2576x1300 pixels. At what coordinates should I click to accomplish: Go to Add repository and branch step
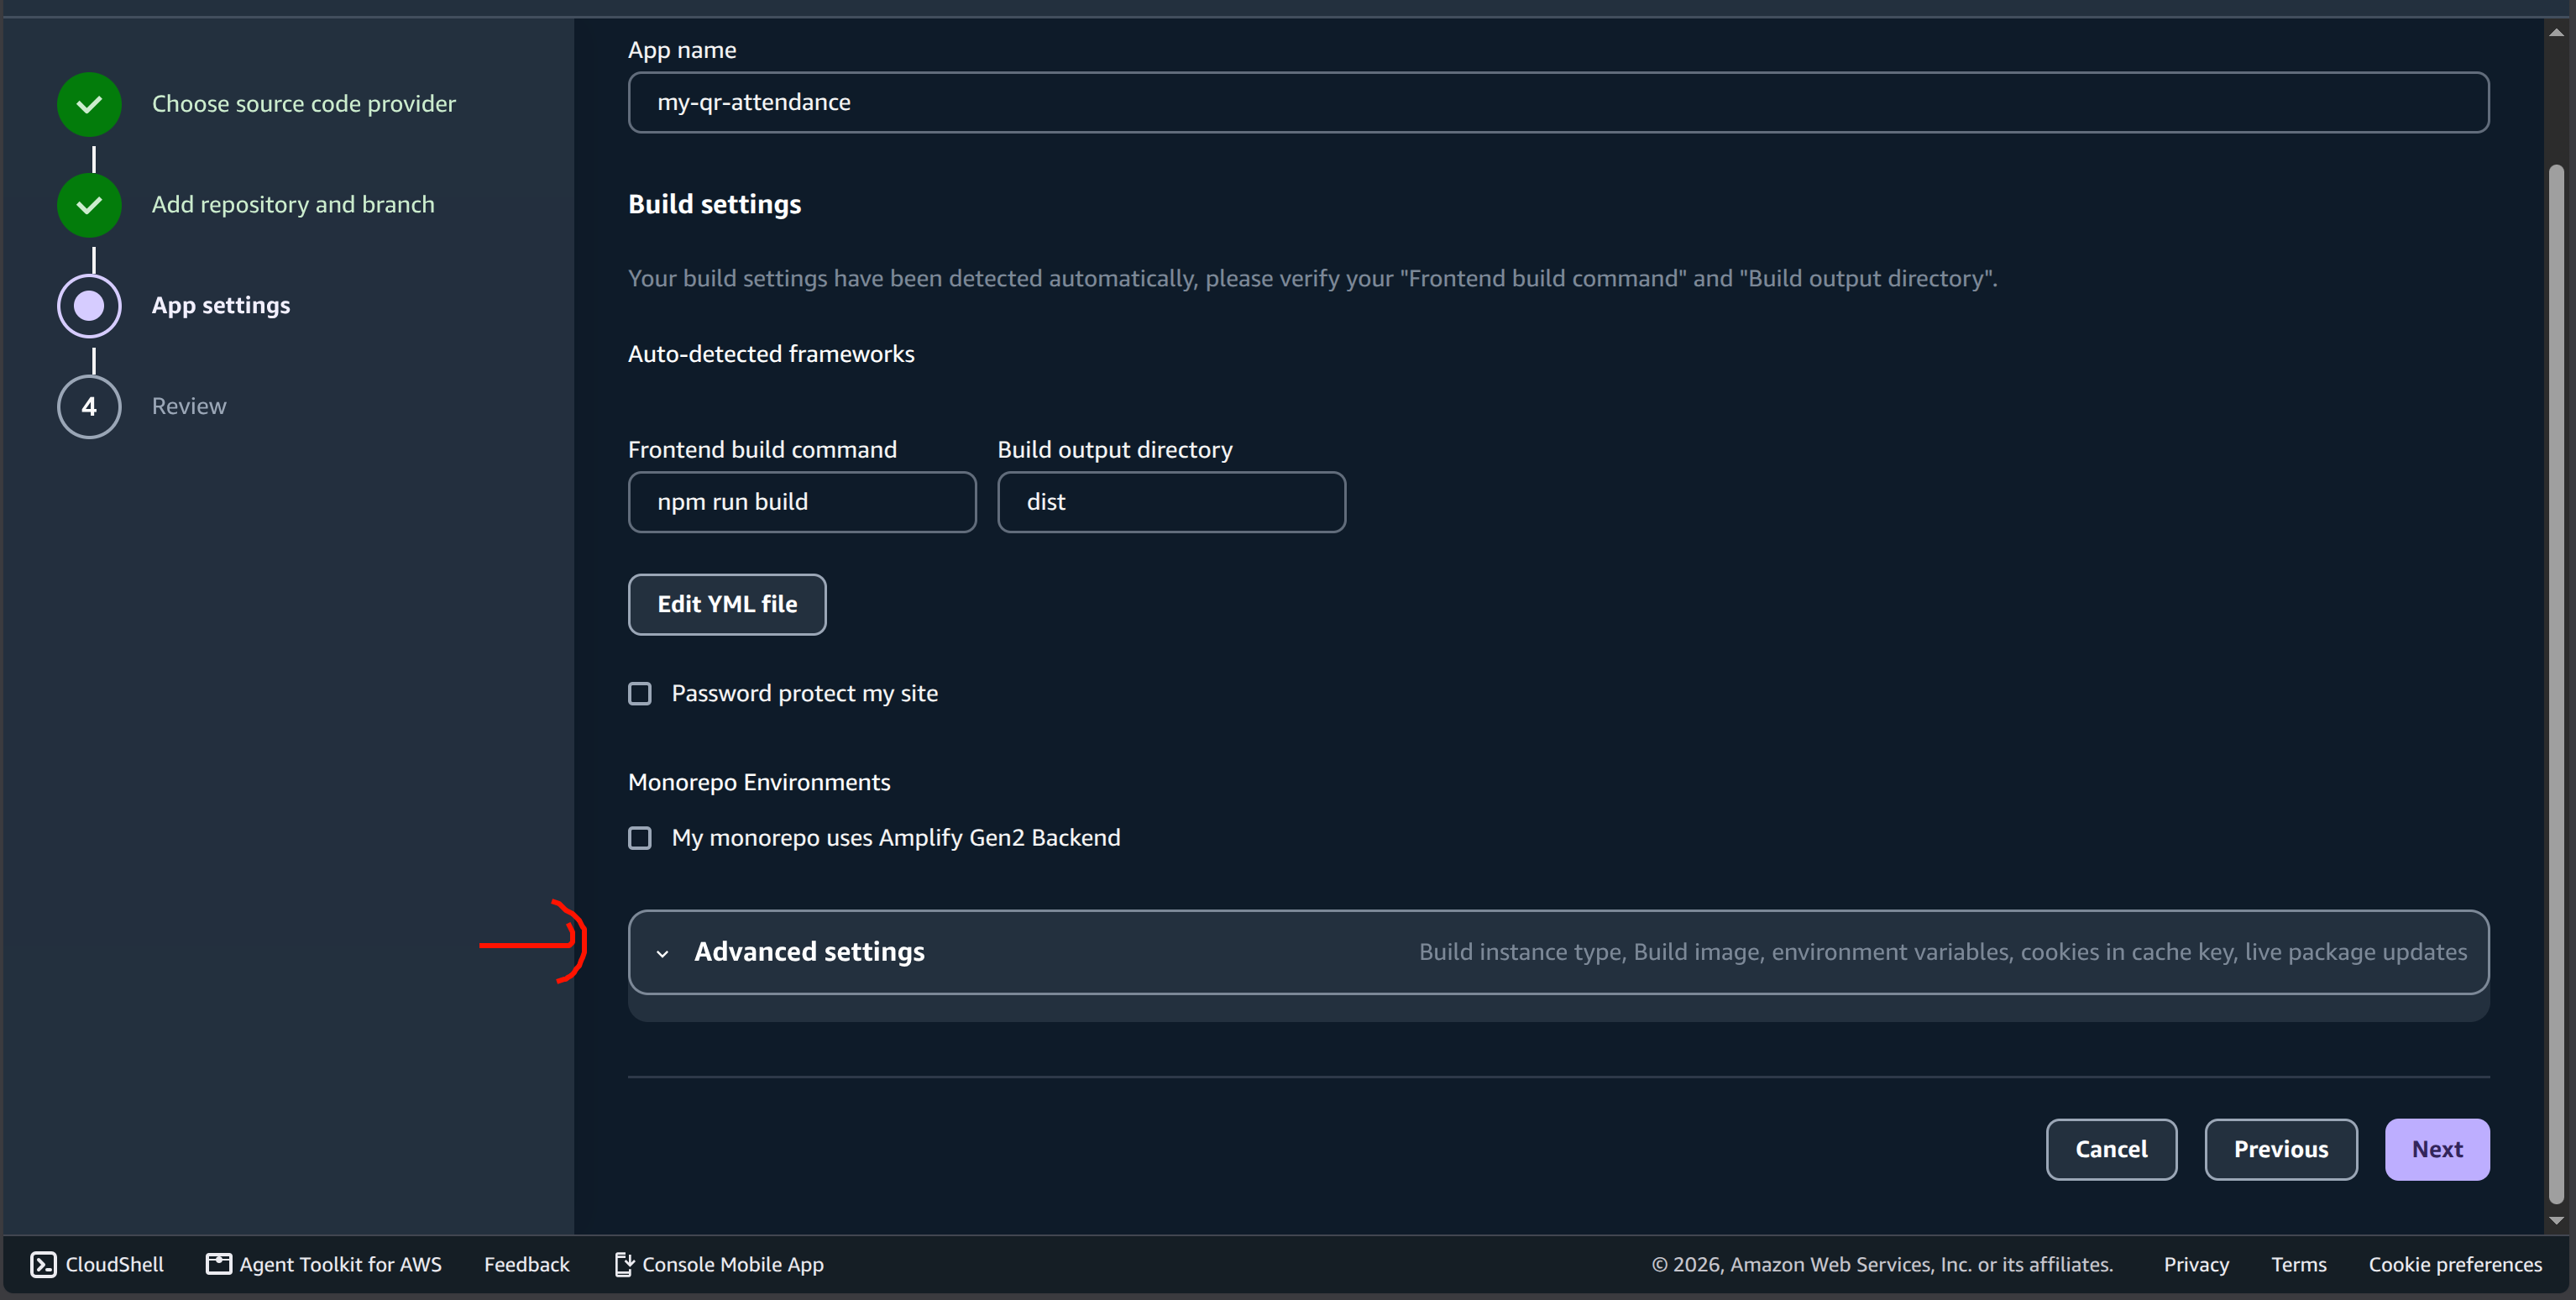pyautogui.click(x=293, y=205)
